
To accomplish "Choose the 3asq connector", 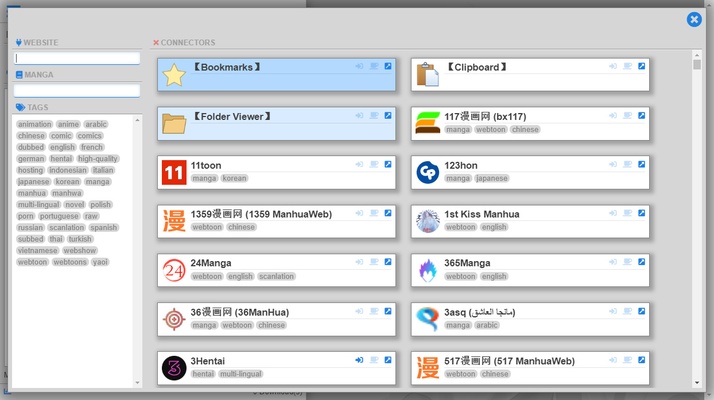I will pos(530,319).
